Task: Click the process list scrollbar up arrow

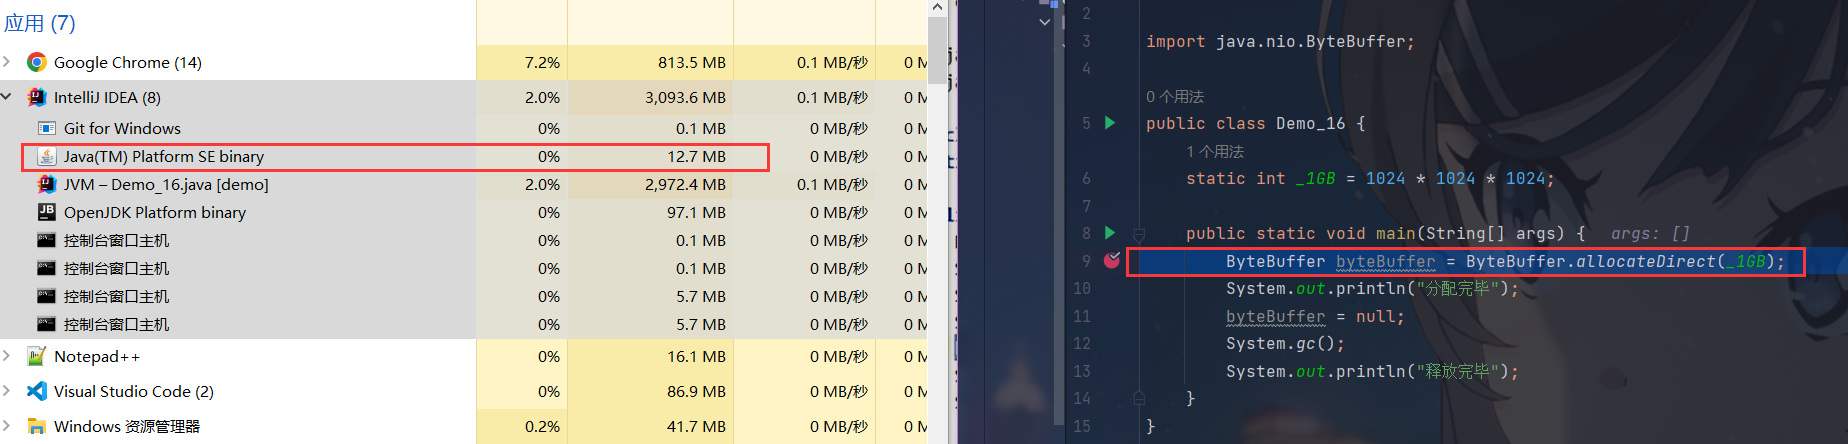Action: point(937,7)
